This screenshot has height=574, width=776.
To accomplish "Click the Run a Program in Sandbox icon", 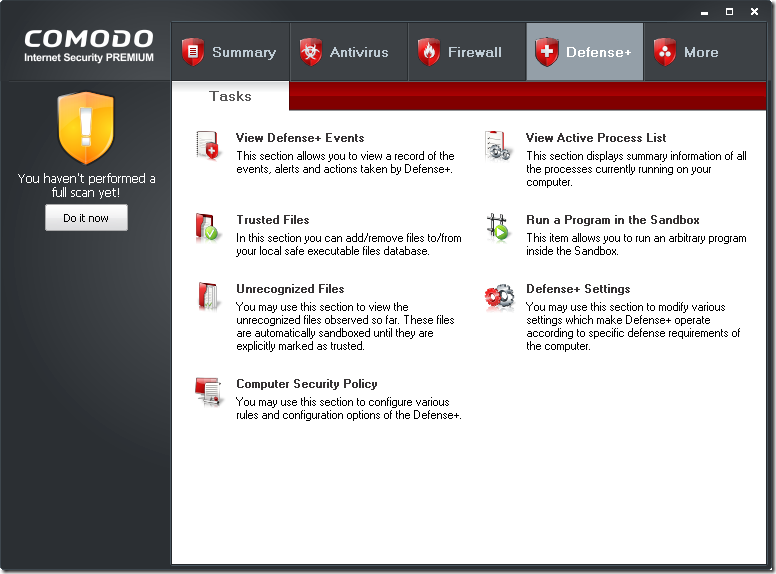I will click(x=497, y=227).
